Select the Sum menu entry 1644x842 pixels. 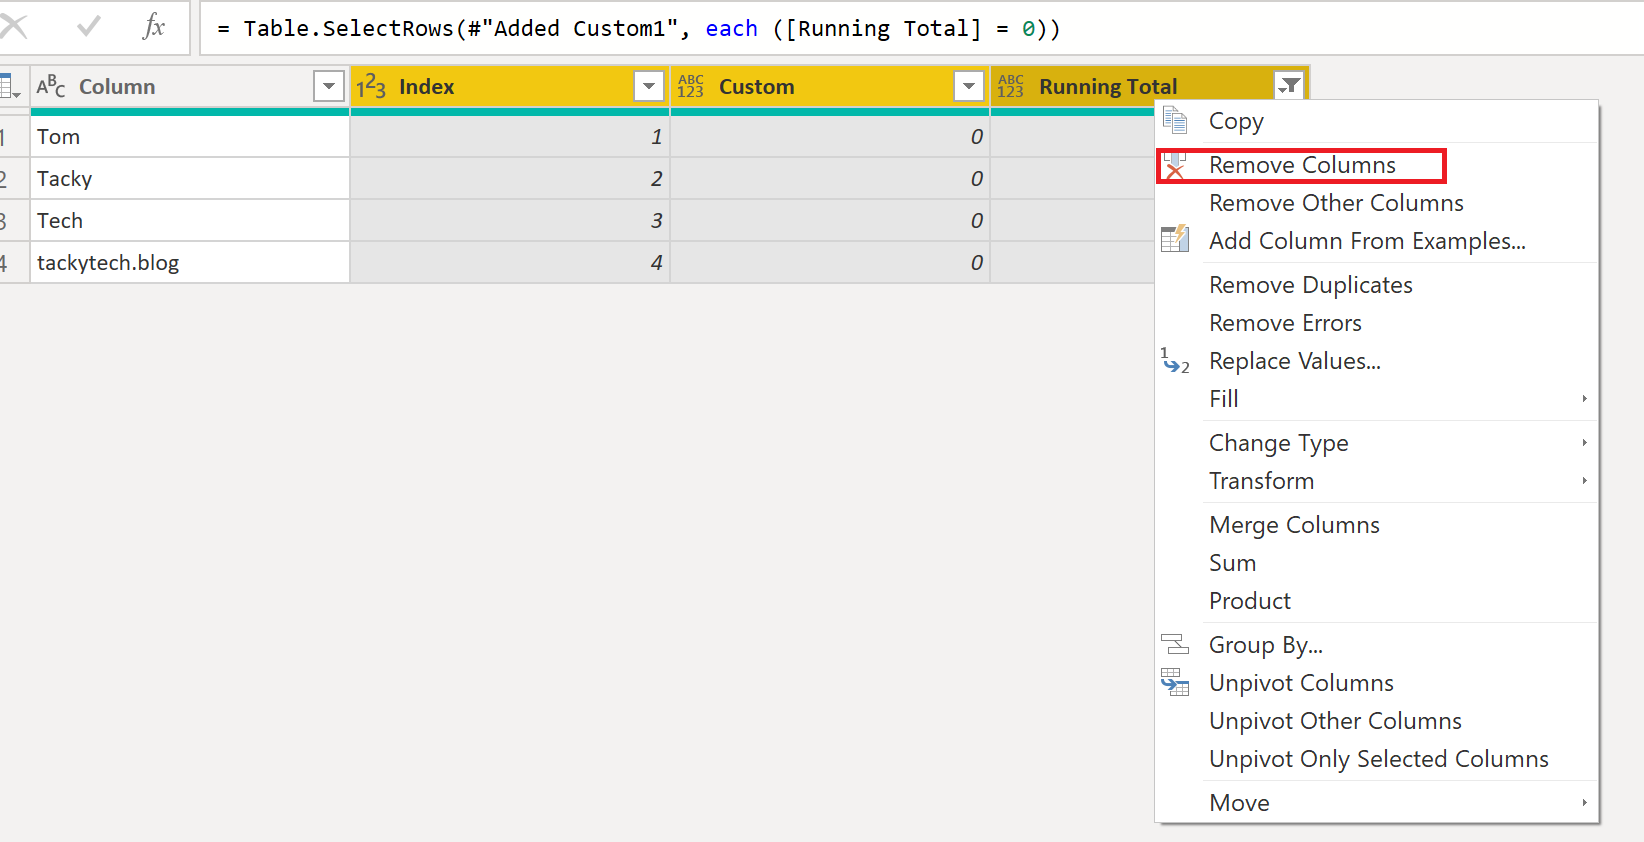[x=1232, y=563]
